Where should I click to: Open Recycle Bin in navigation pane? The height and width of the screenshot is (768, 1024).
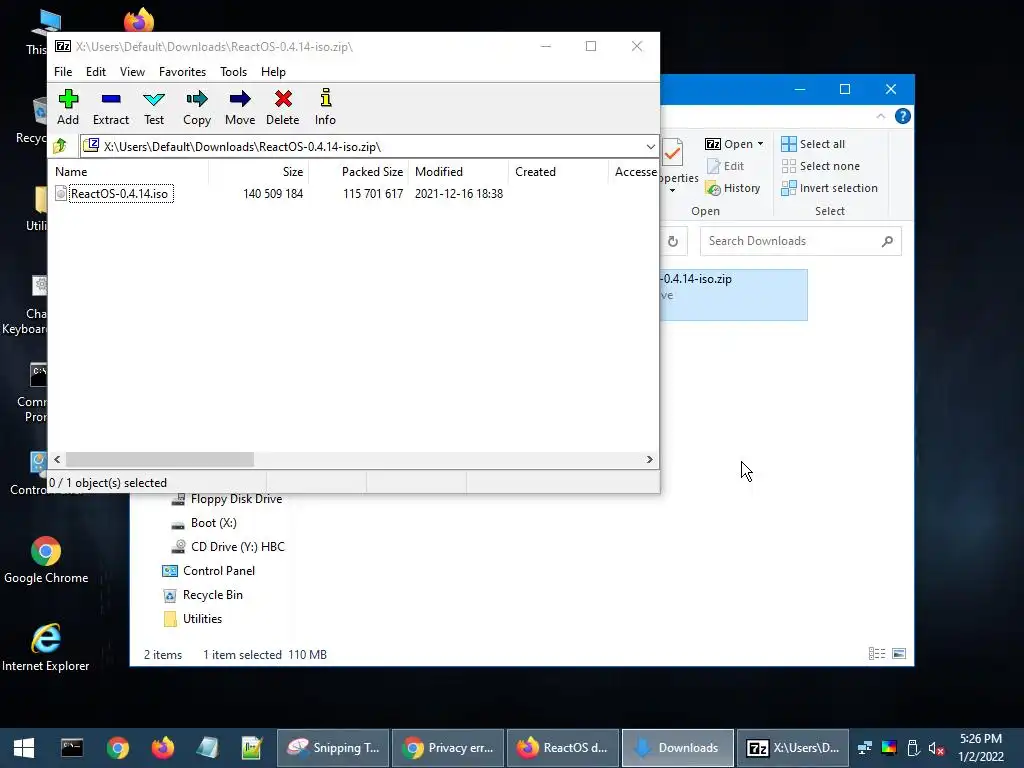point(202,595)
